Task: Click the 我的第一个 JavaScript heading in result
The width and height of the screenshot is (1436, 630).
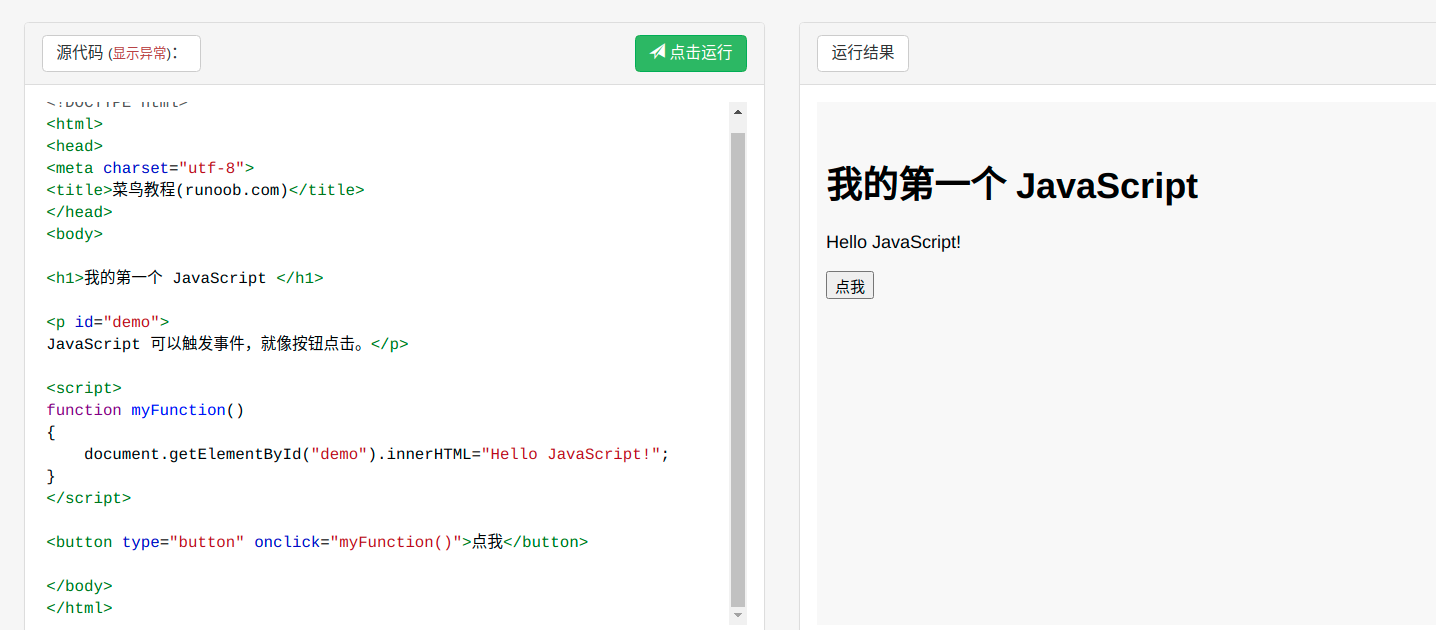Action: 1012,186
